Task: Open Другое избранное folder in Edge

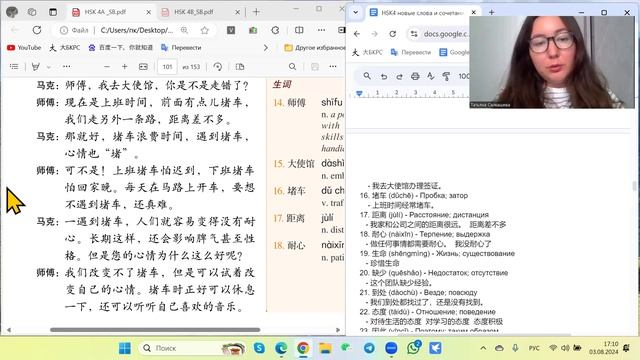Action: click(314, 48)
